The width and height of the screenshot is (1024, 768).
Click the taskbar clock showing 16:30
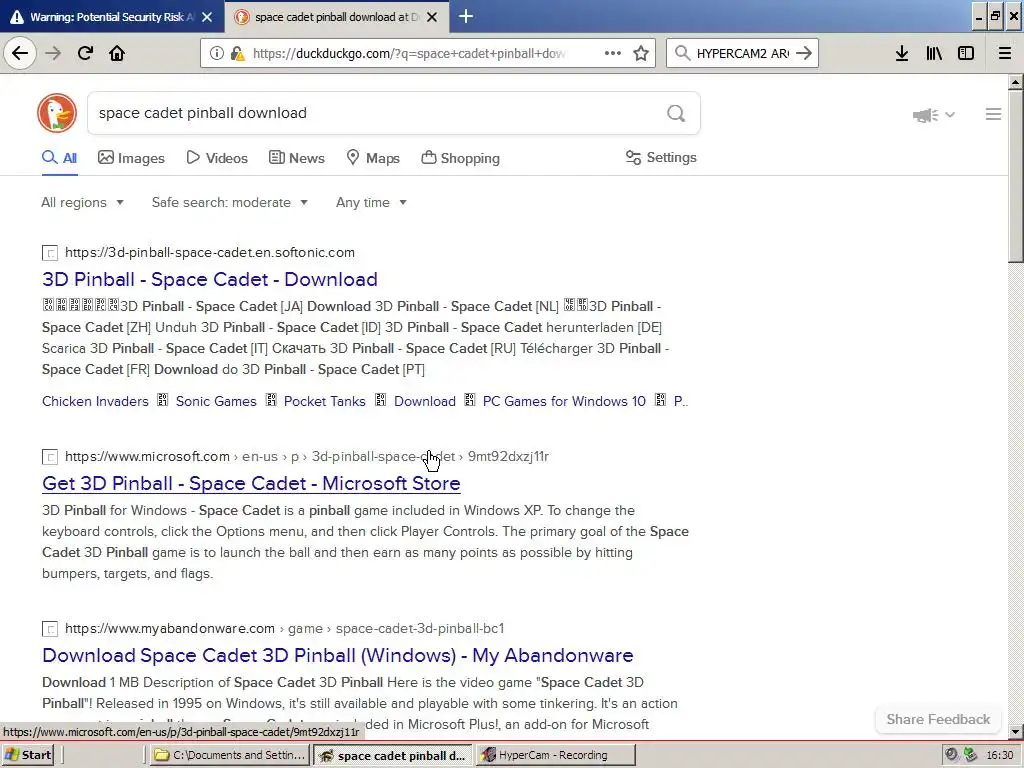(x=1000, y=755)
